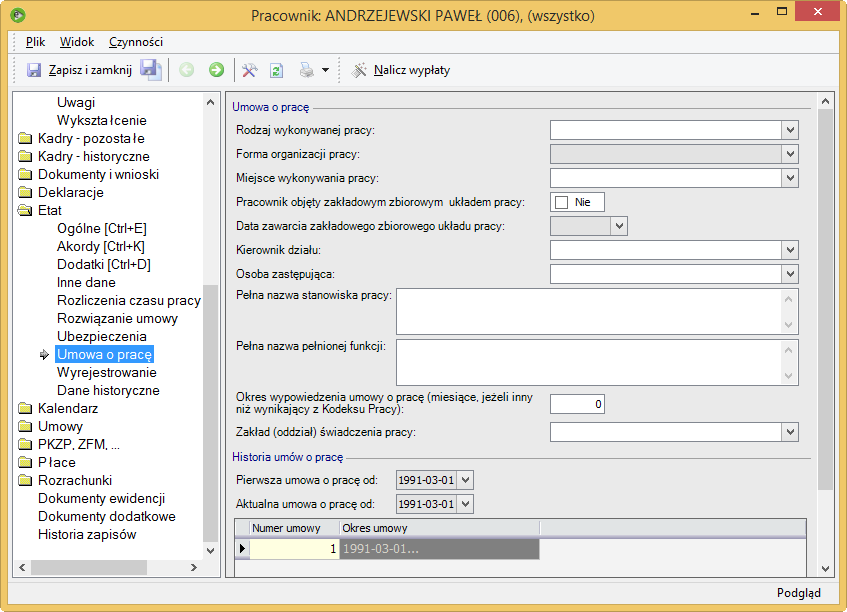Open Aktualna umowa o pracę date dropdown
The width and height of the screenshot is (847, 612).
click(x=465, y=504)
